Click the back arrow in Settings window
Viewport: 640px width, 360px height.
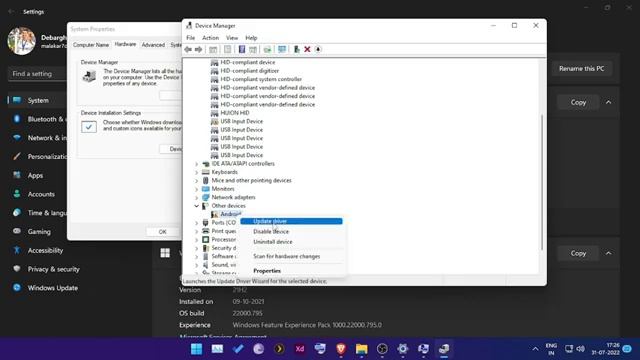11,12
